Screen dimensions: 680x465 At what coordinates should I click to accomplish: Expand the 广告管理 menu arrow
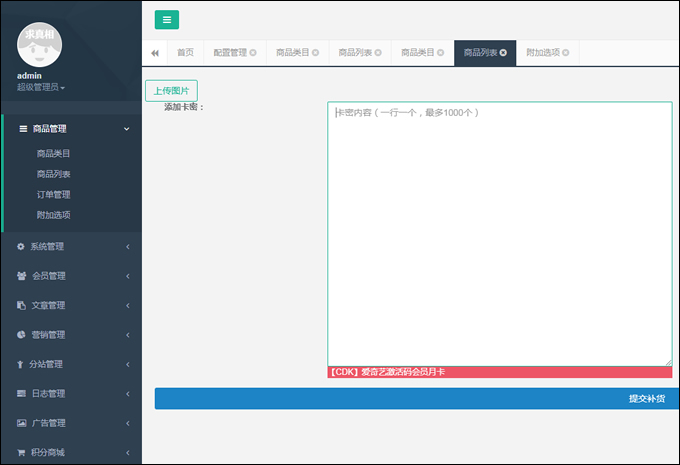coord(128,423)
